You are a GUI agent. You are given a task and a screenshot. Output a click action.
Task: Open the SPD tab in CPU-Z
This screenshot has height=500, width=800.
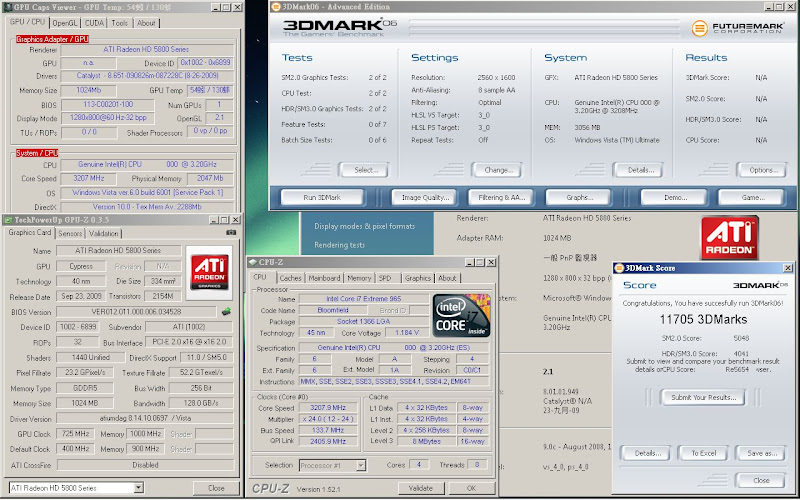pos(385,278)
